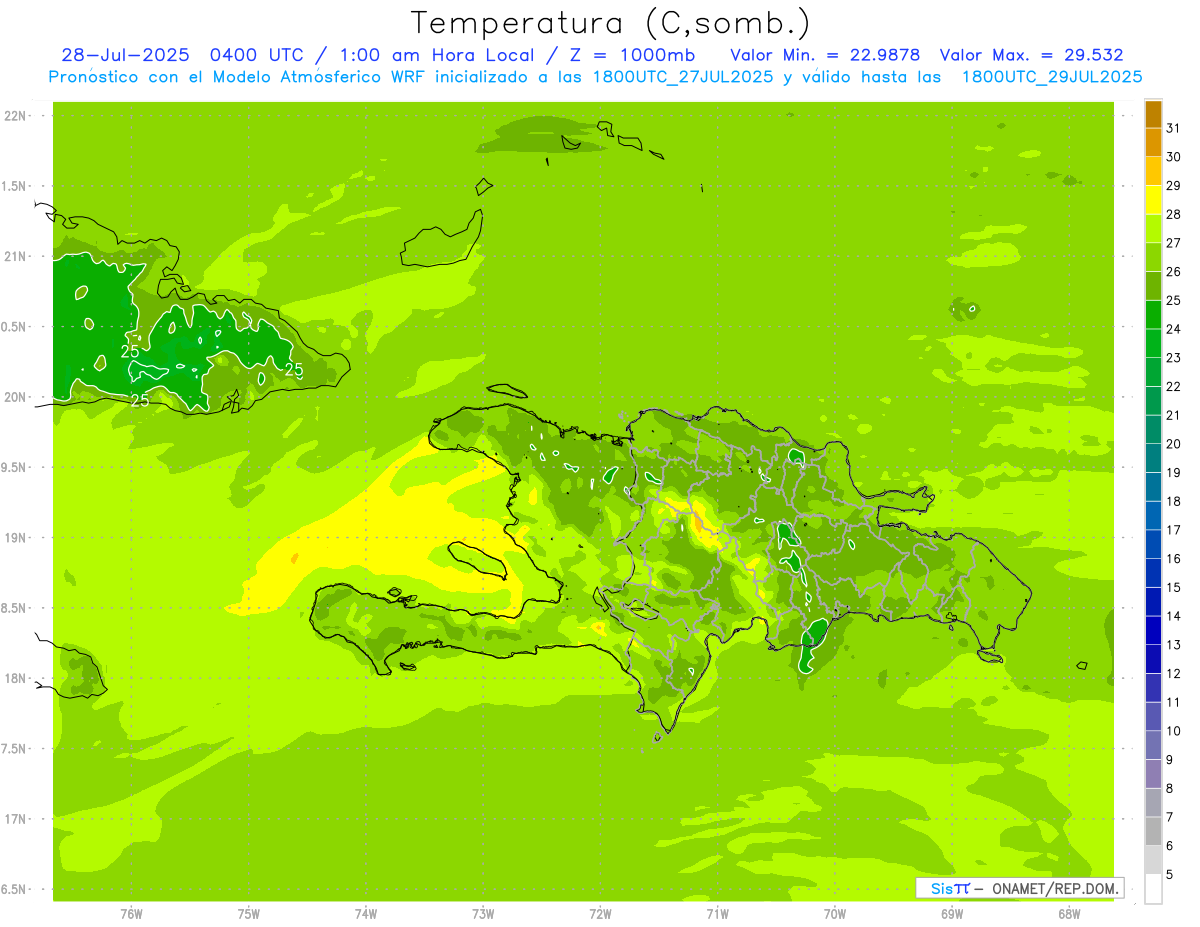Screen dimensions: 1200x927
Task: Click the legend value 24
Action: click(x=1173, y=329)
